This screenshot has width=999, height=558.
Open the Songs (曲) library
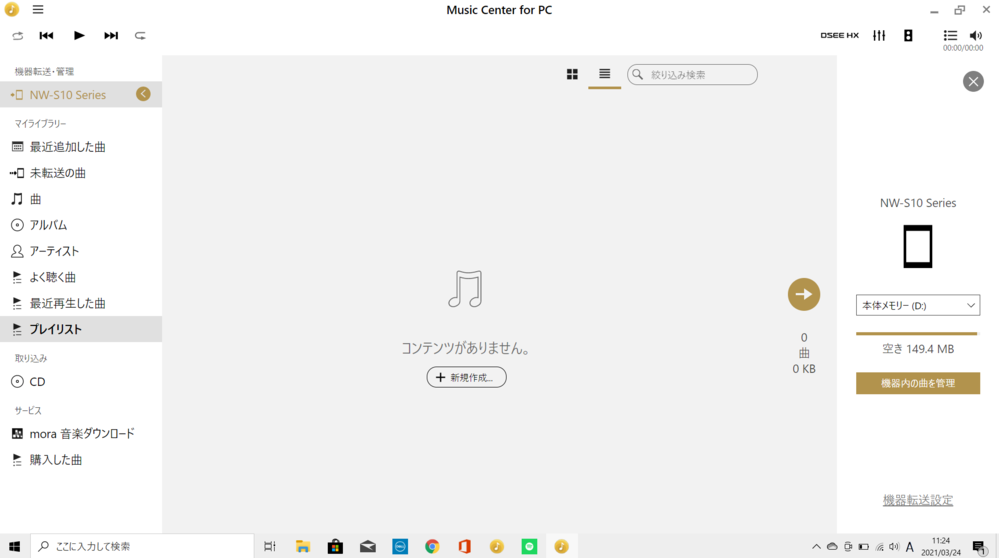pyautogui.click(x=81, y=199)
